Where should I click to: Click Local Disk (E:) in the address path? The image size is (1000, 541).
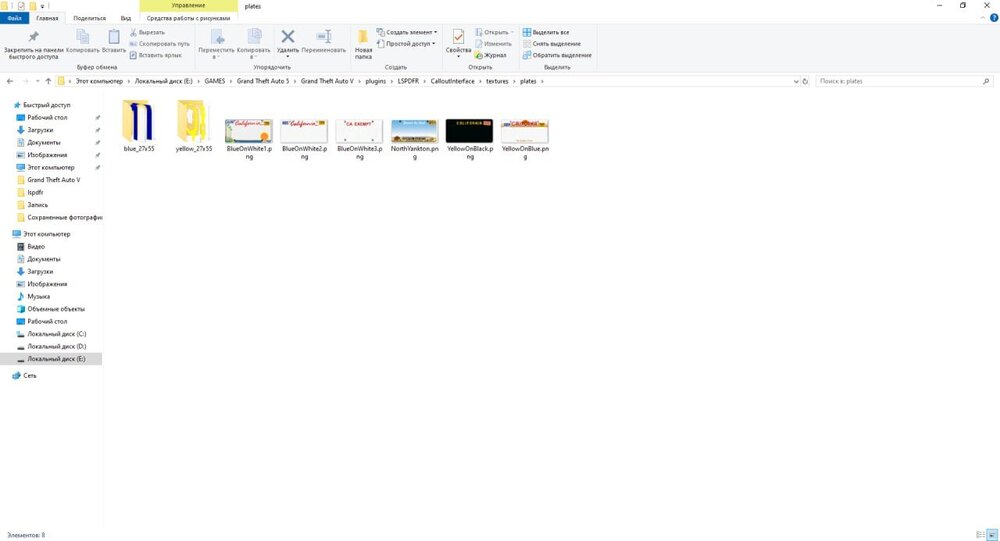pos(163,81)
